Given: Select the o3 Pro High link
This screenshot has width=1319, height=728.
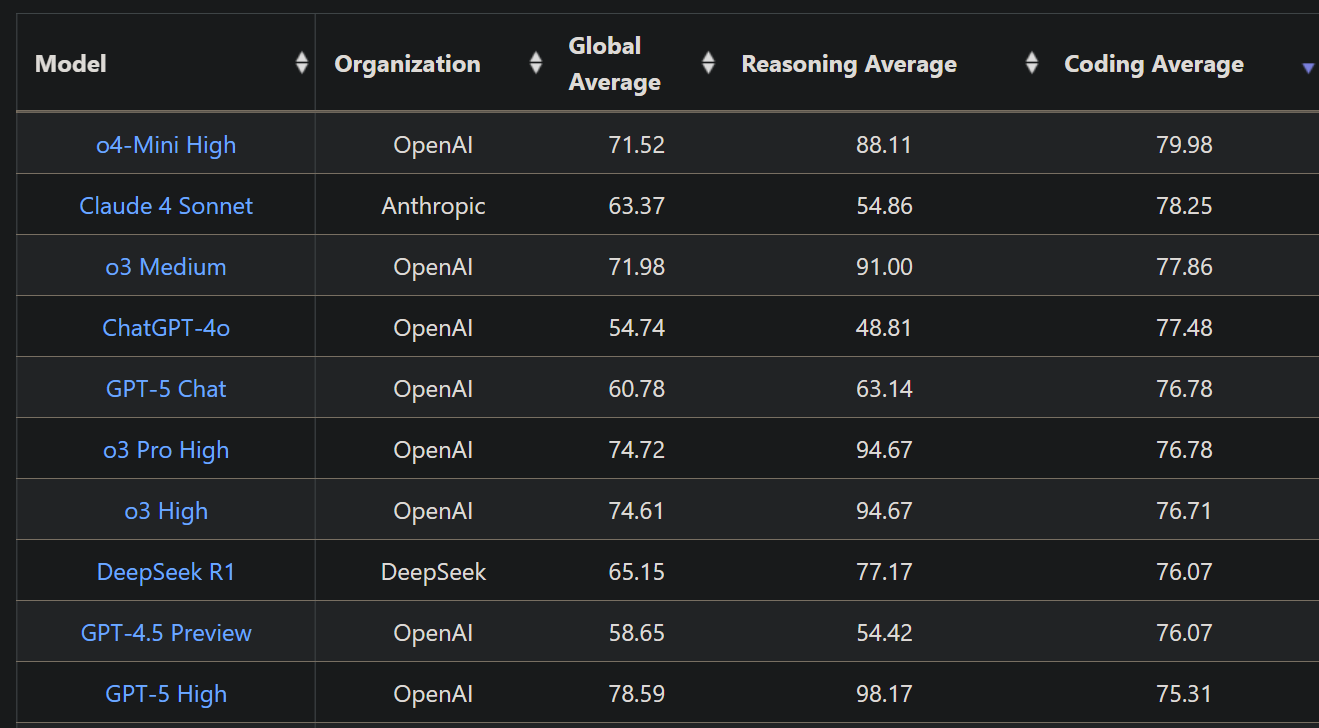Looking at the screenshot, I should (166, 450).
